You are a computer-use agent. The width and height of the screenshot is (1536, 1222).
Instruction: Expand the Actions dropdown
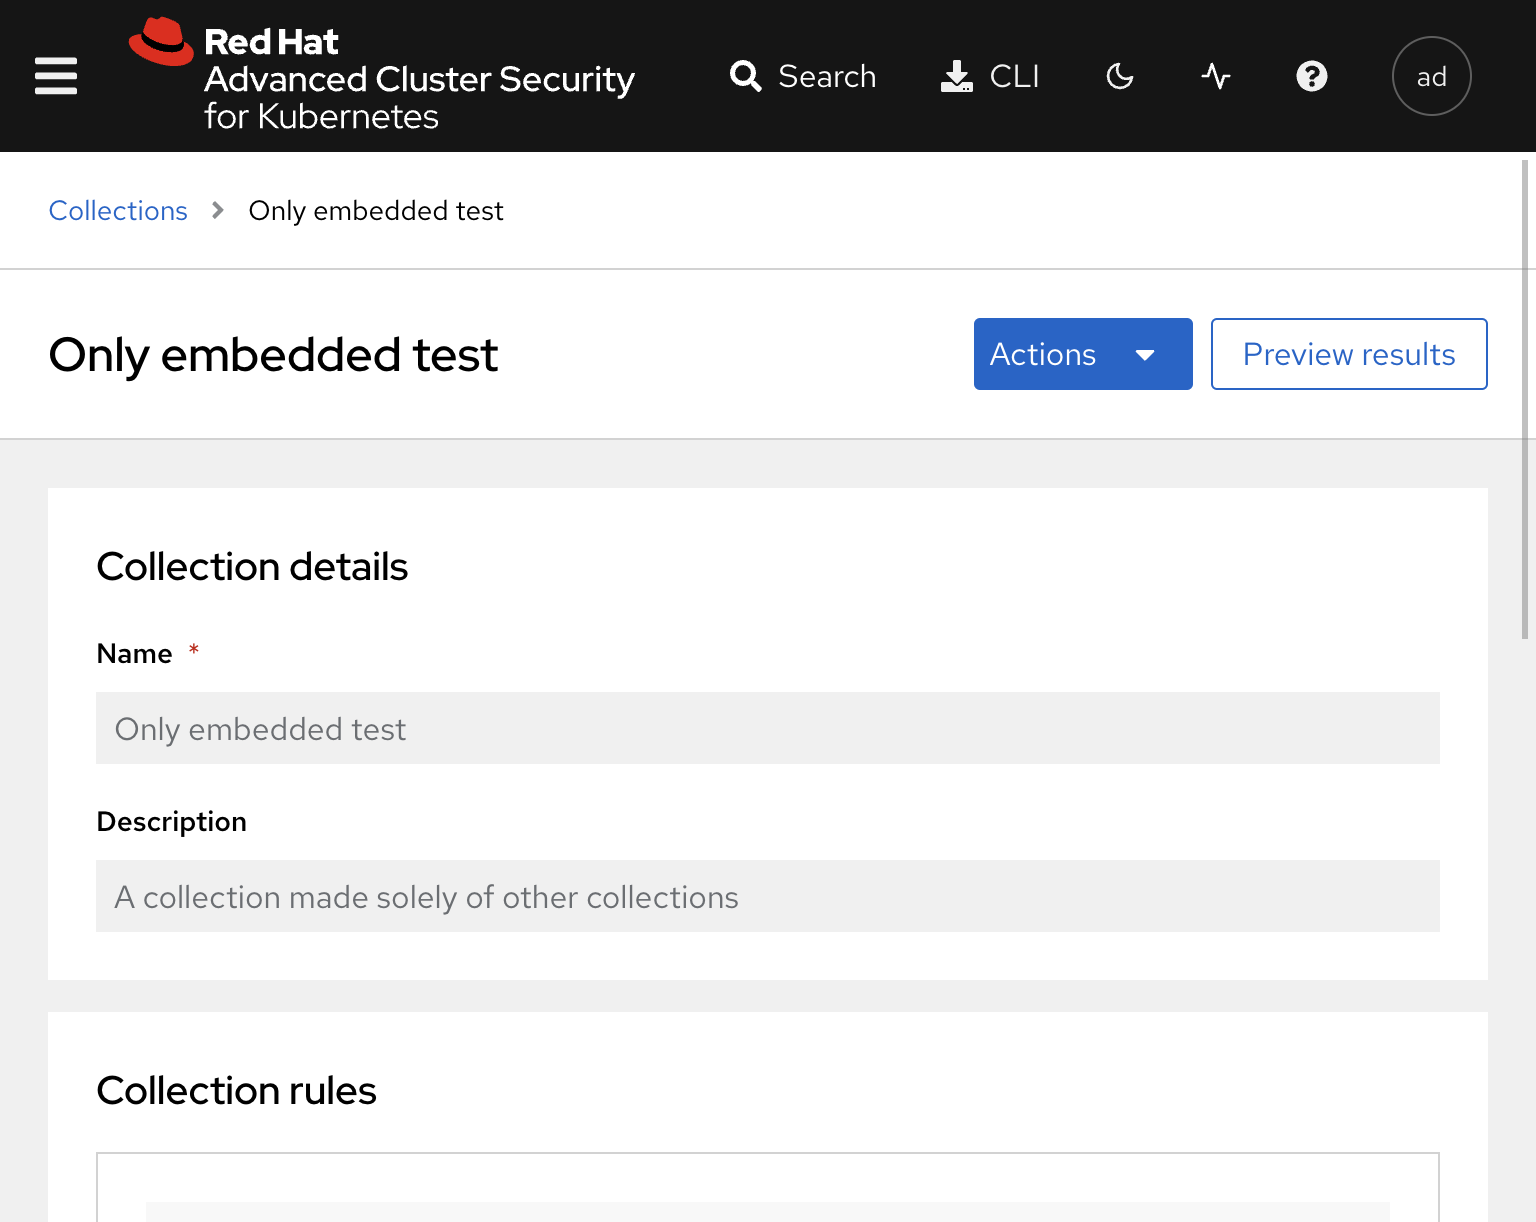coord(1083,354)
